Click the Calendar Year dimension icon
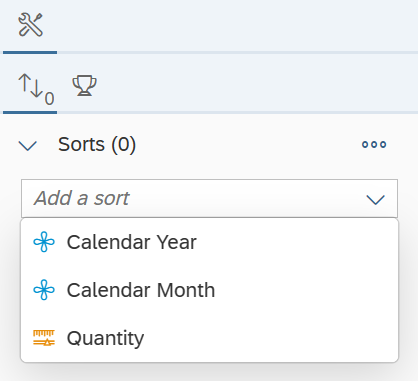 pyautogui.click(x=44, y=242)
